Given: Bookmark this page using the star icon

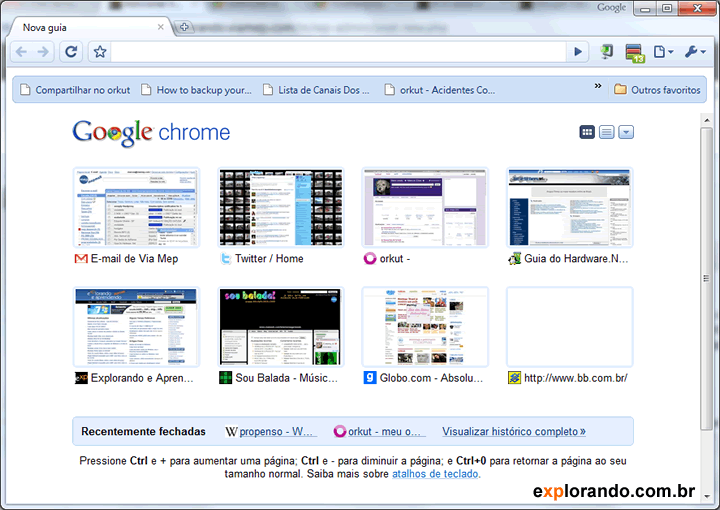Looking at the screenshot, I should point(100,52).
